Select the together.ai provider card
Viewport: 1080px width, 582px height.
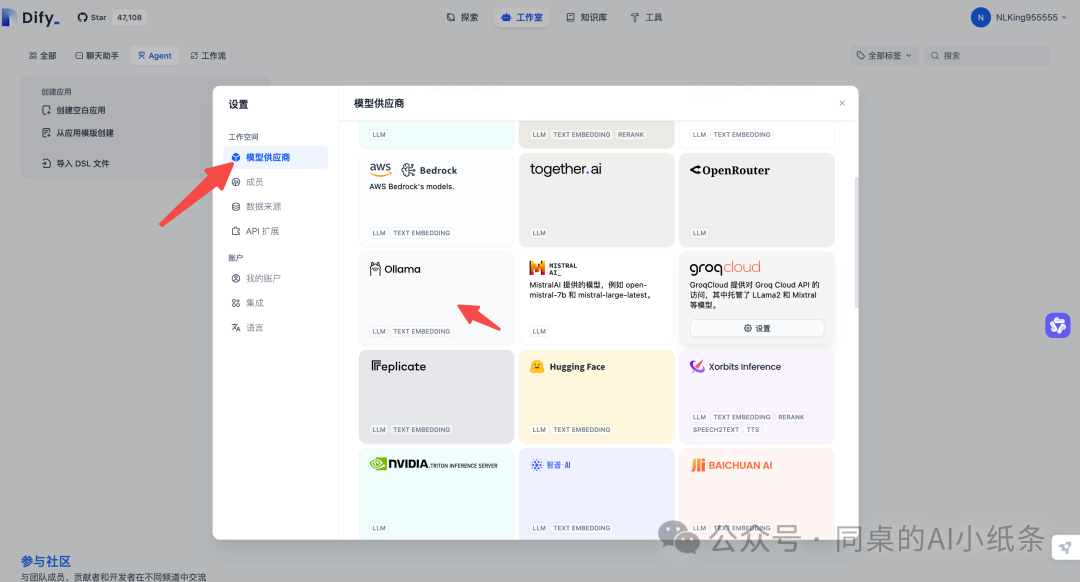(596, 200)
